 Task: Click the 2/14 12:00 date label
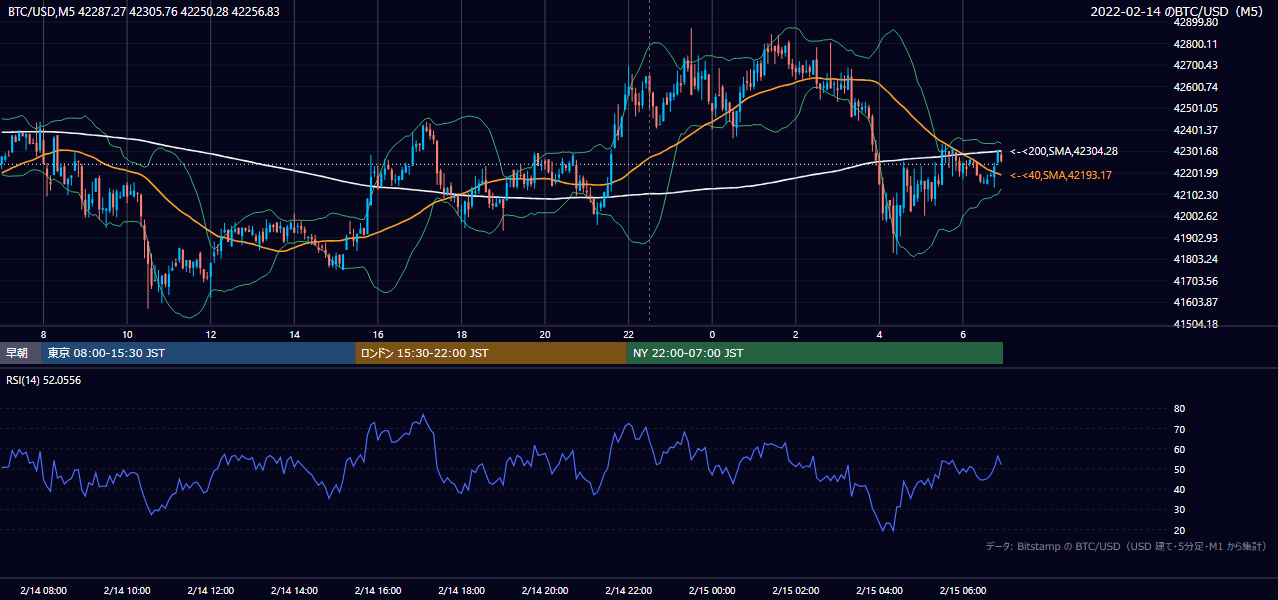pos(211,590)
